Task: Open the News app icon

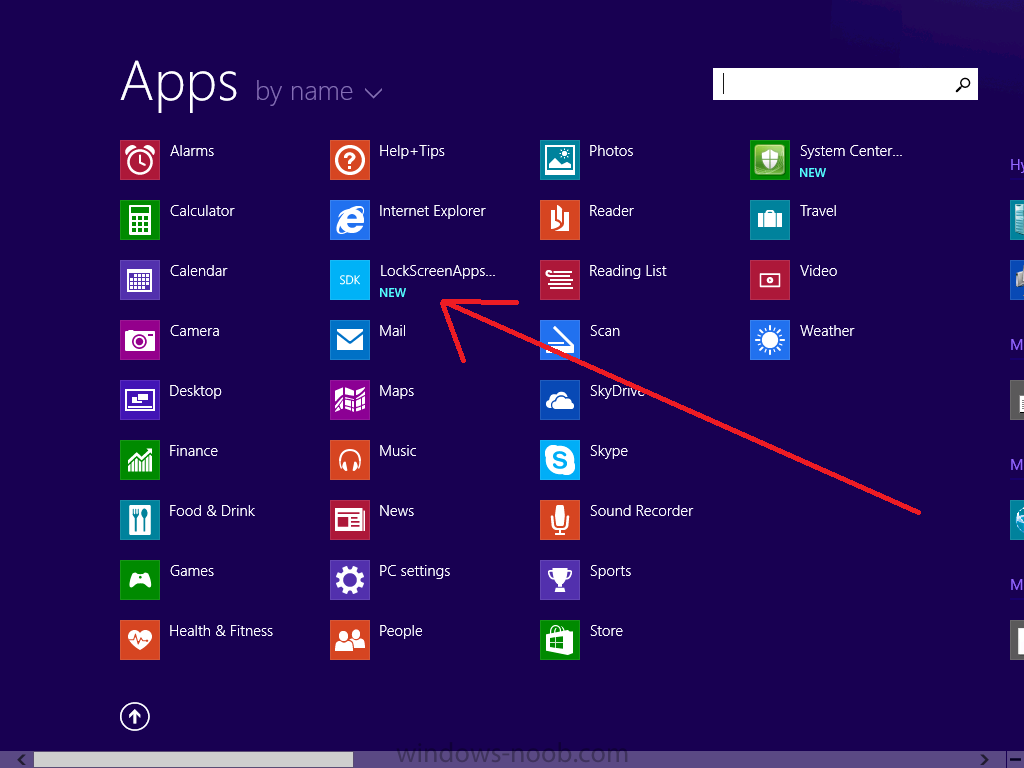Action: point(350,520)
